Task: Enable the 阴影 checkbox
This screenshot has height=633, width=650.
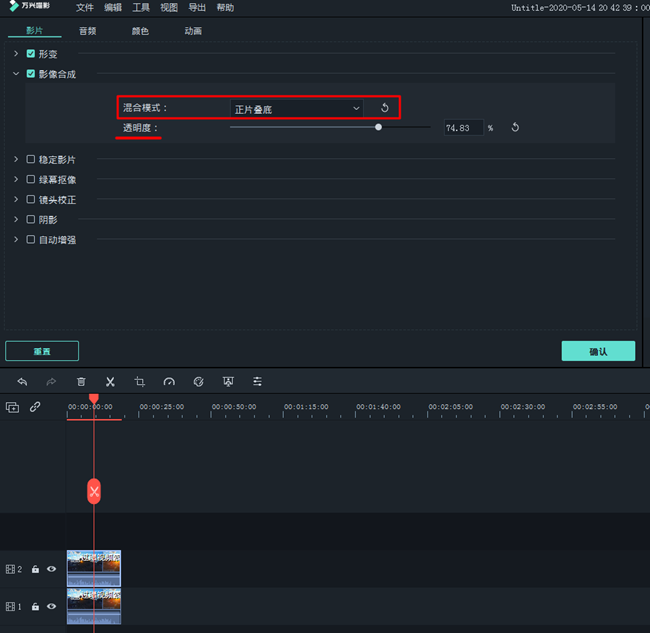Action: 31,219
